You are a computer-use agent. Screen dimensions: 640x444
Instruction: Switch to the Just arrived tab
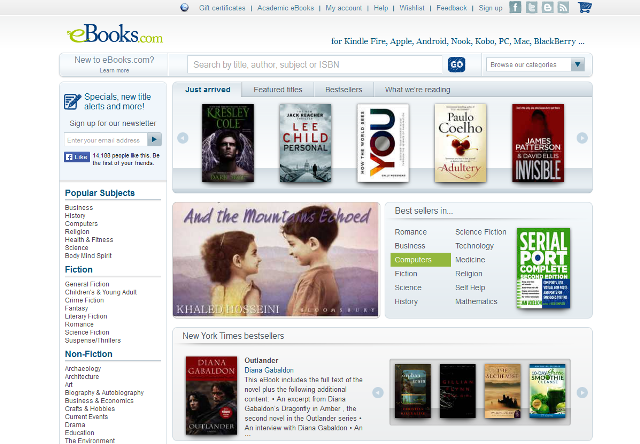[207, 89]
